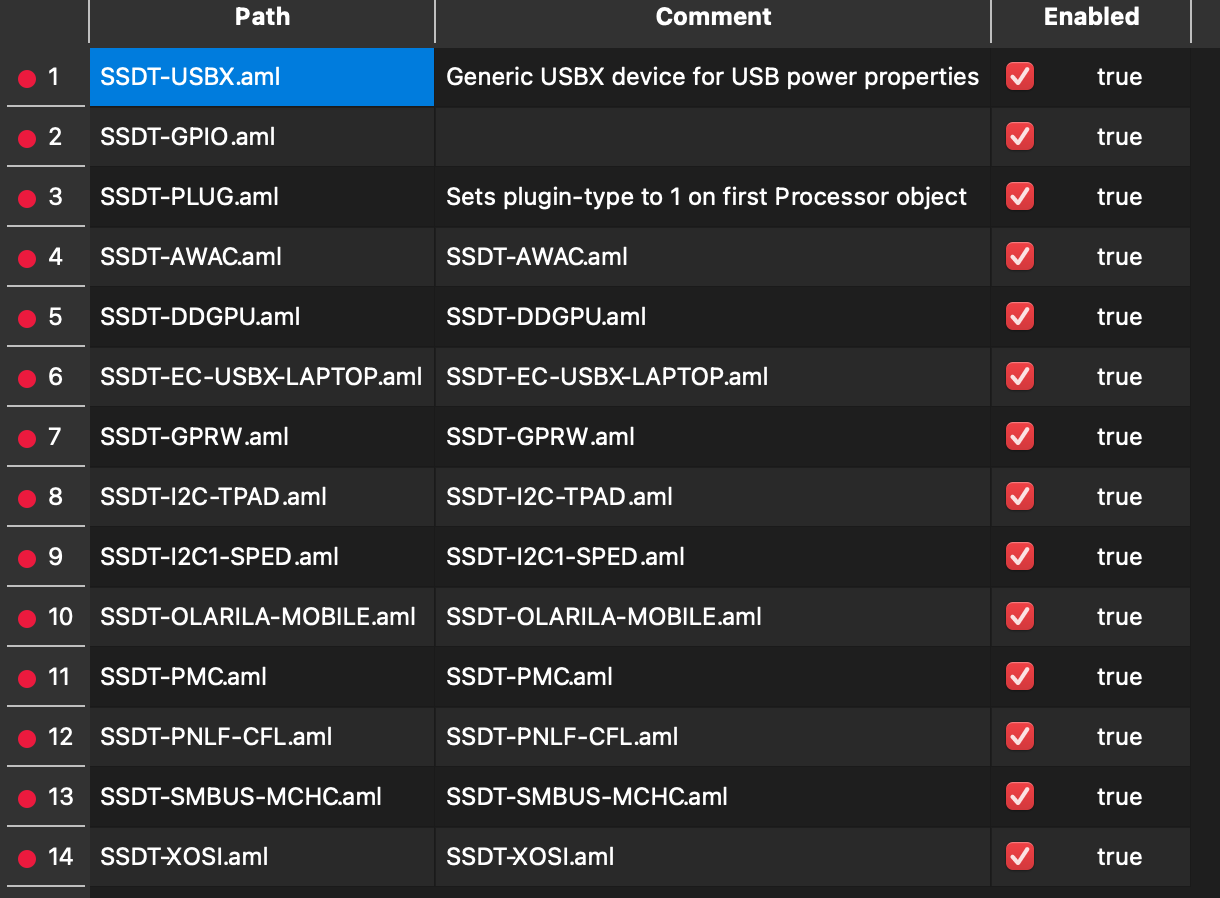Select the red marker on row 9
The height and width of the screenshot is (898, 1220).
(x=27, y=558)
